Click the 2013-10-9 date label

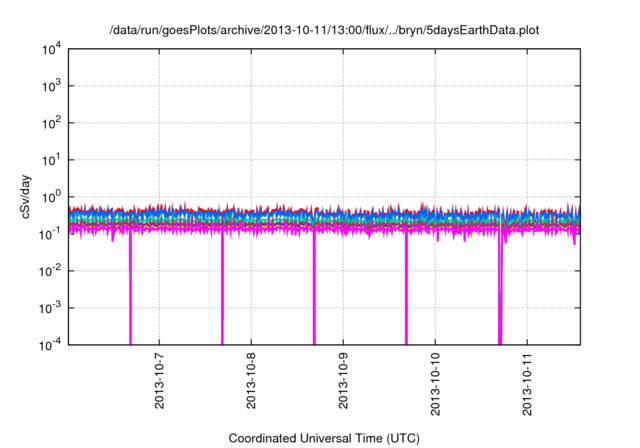[x=343, y=381]
